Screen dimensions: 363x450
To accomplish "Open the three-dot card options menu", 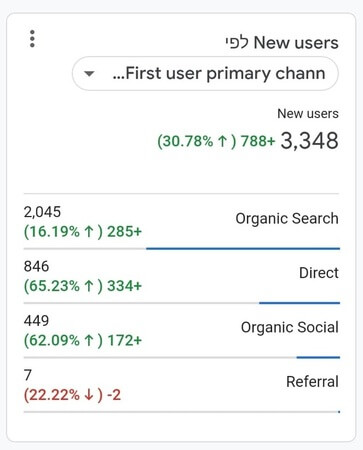I will click(32, 39).
